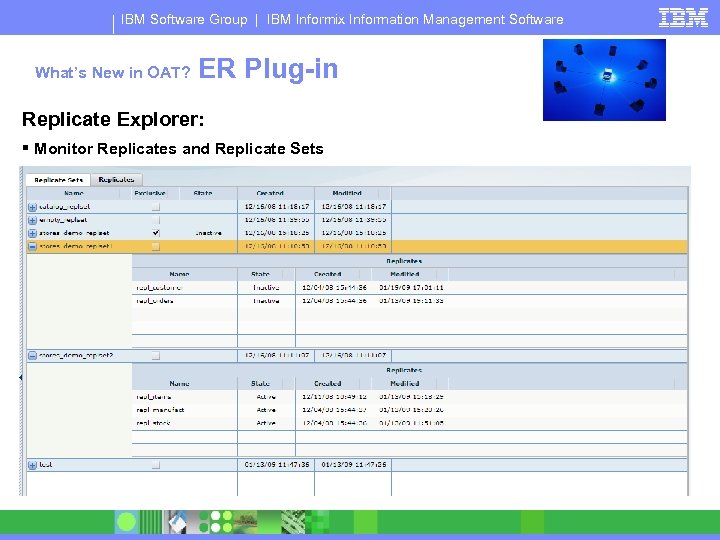Toggle Exclusive checkbox in the test row
The width and height of the screenshot is (720, 540).
tap(156, 465)
